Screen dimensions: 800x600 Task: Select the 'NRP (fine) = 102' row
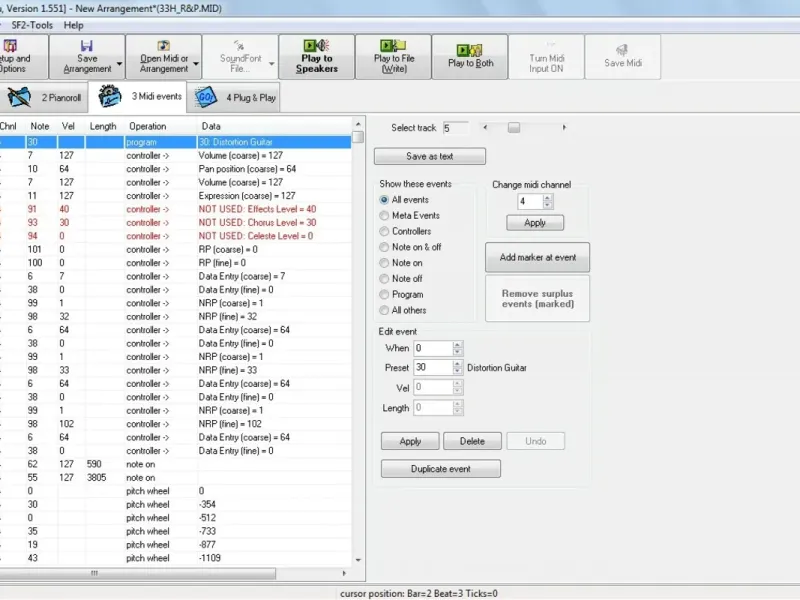[x=176, y=424]
